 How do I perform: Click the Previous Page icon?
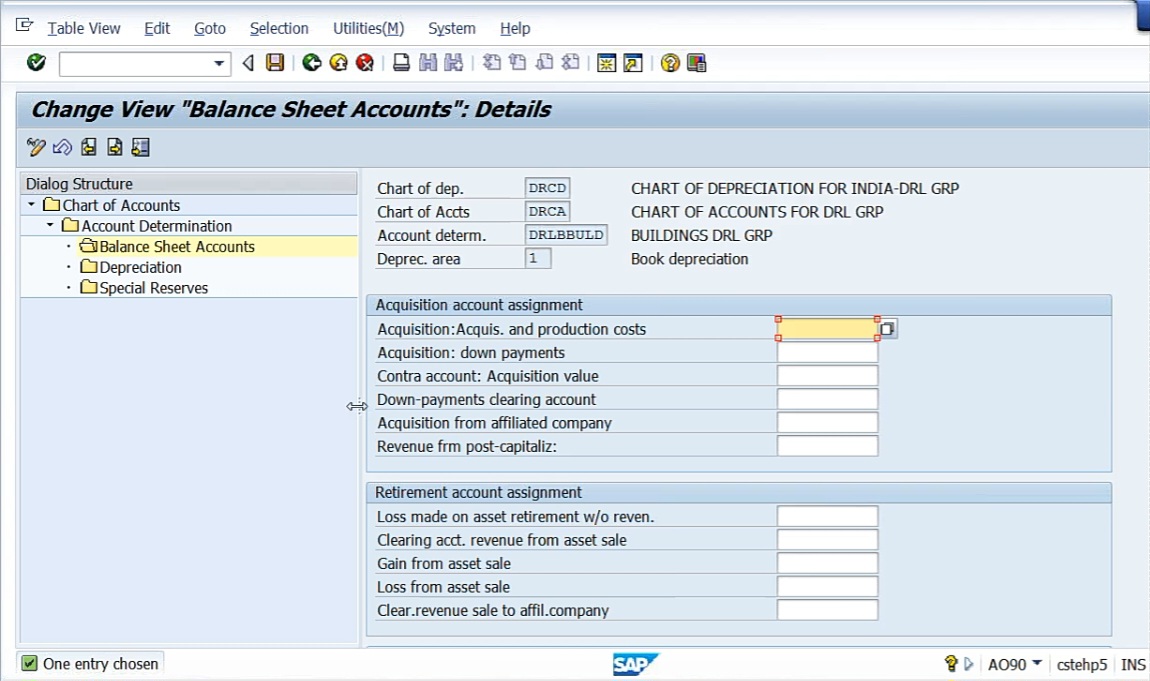coord(518,63)
